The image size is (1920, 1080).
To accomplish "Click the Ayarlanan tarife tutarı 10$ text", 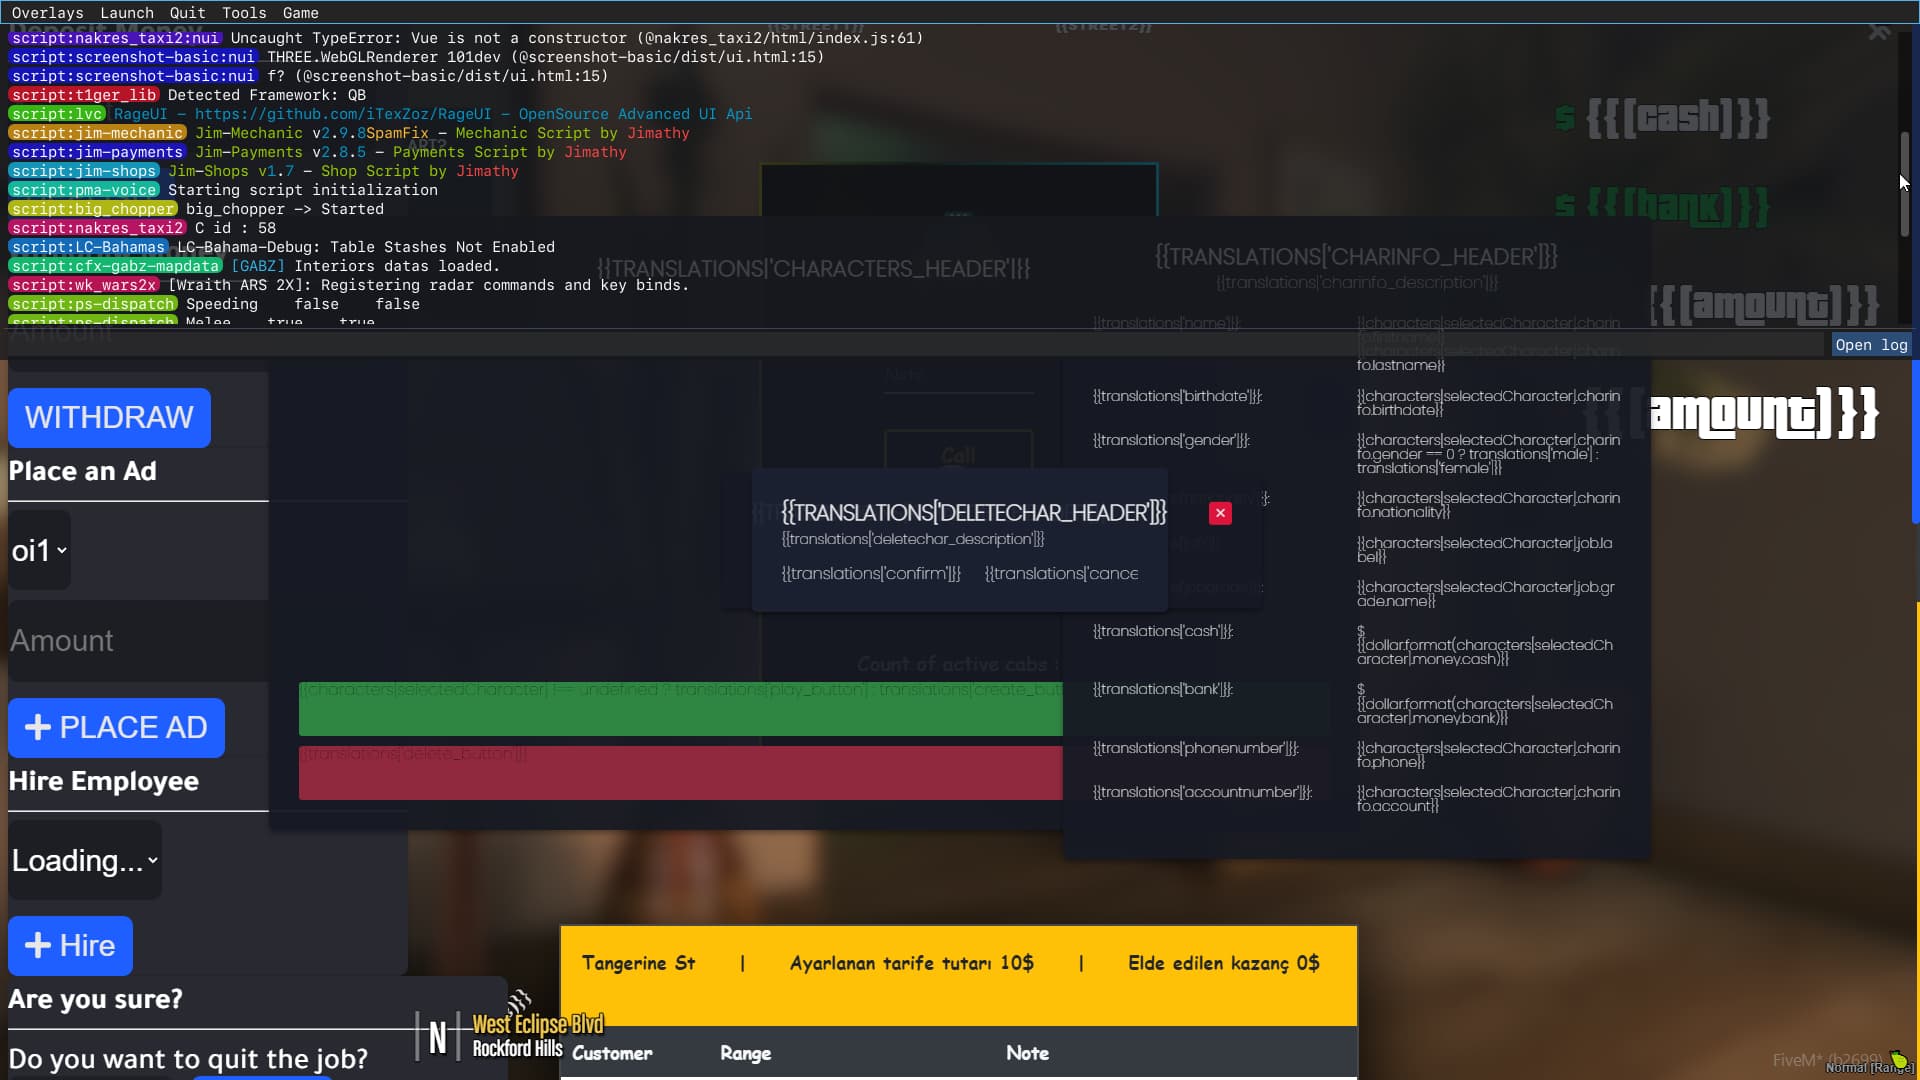I will pyautogui.click(x=912, y=963).
